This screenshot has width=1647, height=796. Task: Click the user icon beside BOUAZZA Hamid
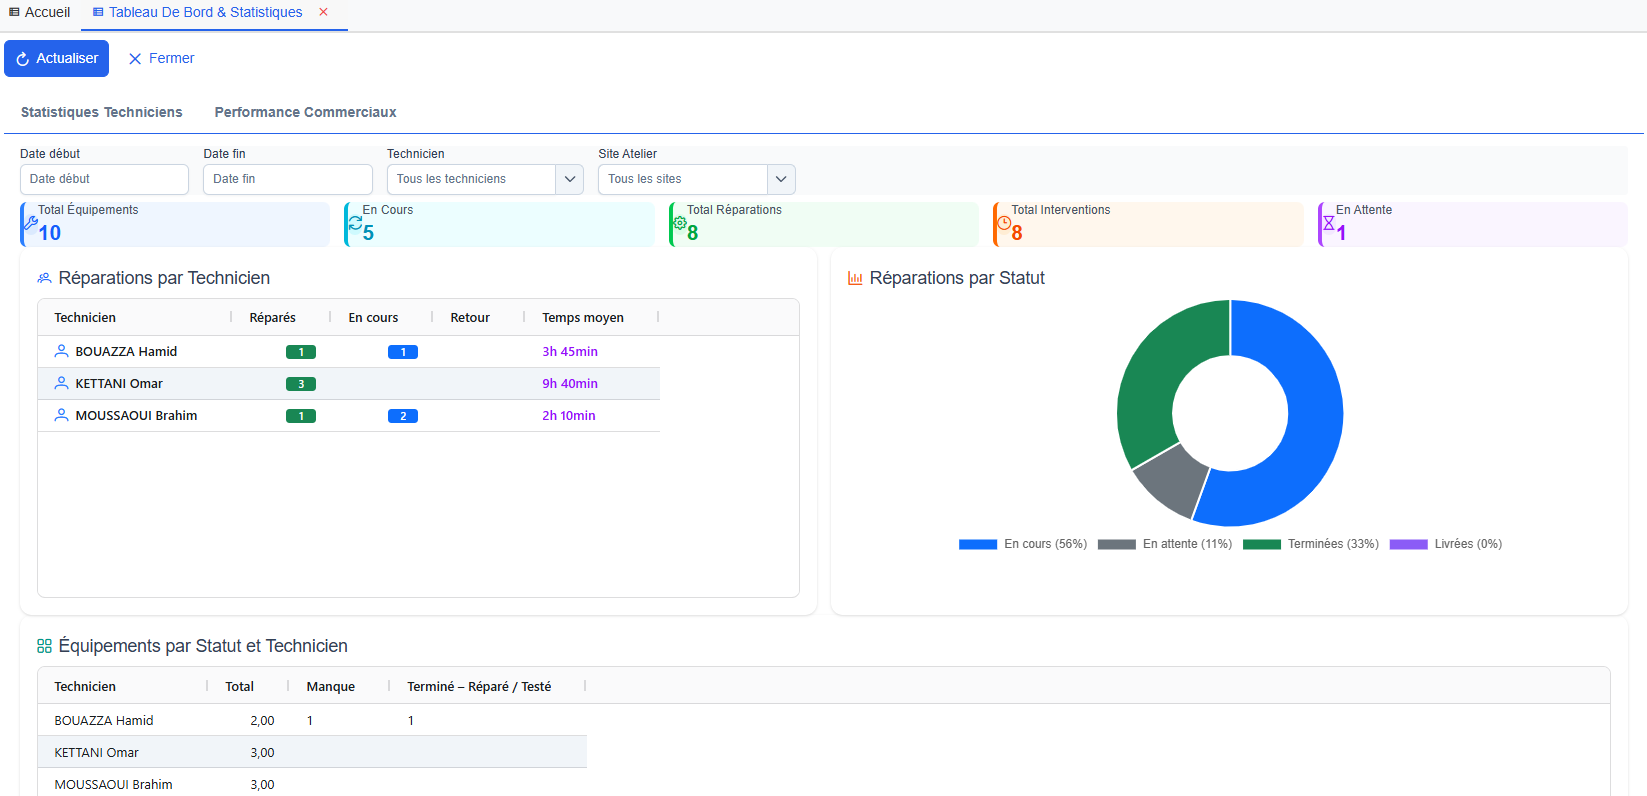coord(61,351)
